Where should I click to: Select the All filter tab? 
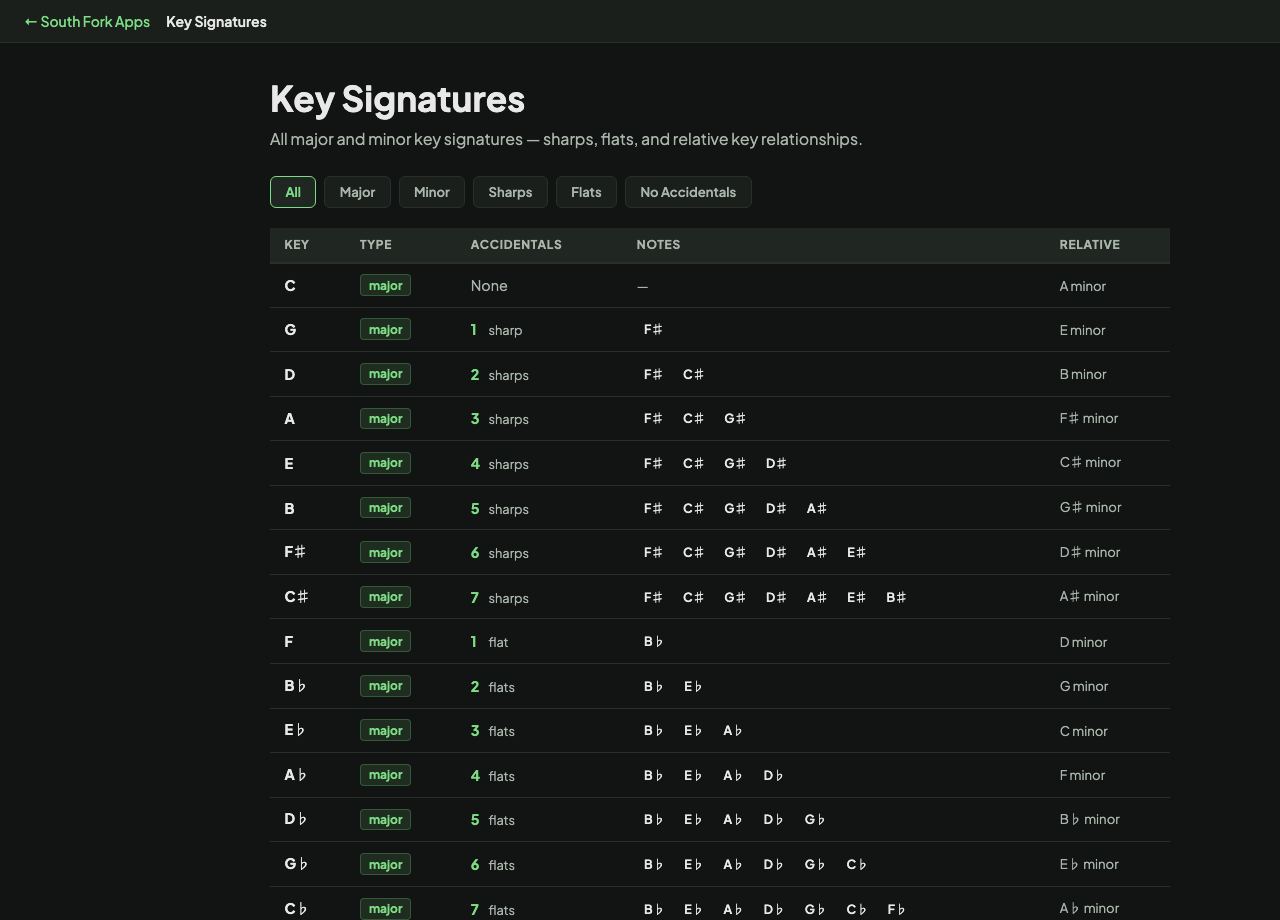coord(293,192)
